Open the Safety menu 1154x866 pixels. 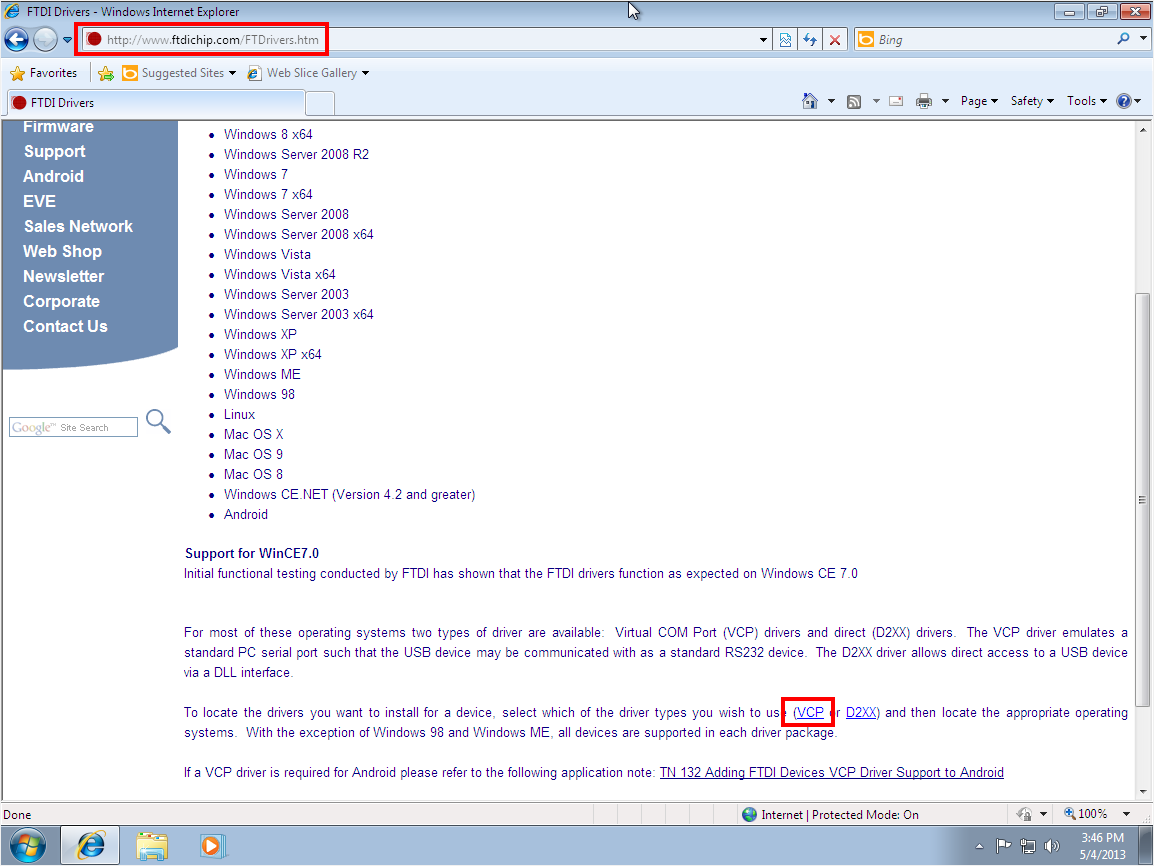click(x=1032, y=101)
